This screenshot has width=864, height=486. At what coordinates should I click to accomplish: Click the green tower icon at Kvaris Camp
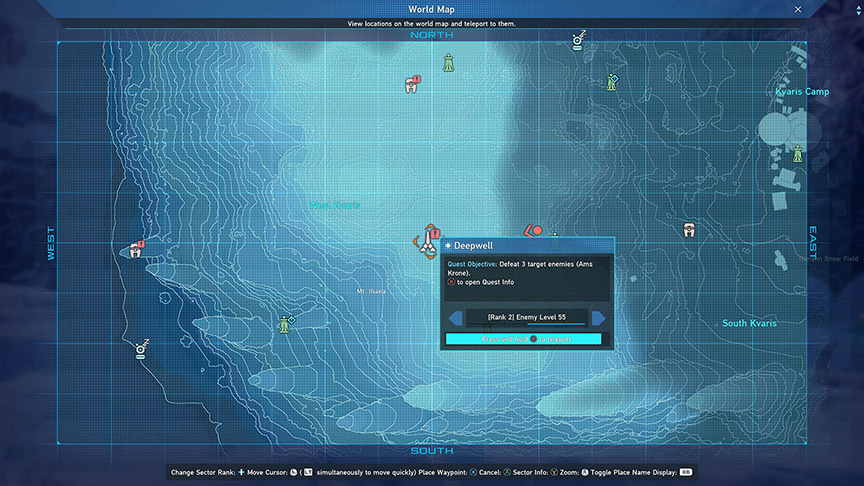click(798, 152)
